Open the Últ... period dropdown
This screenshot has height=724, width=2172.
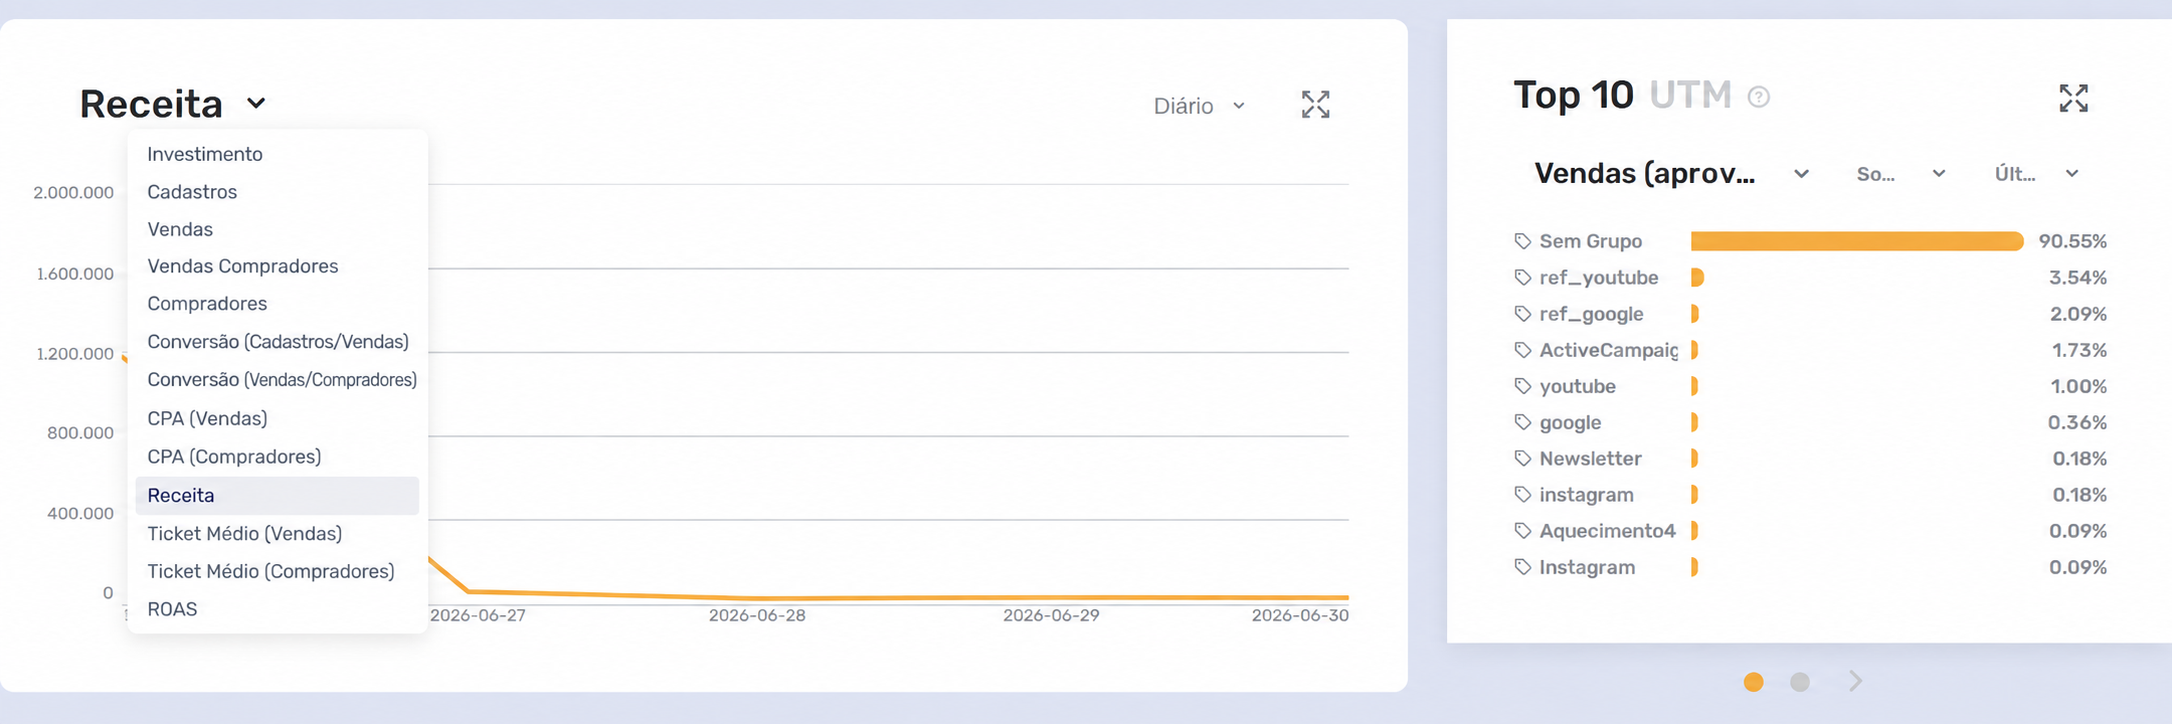[2037, 174]
